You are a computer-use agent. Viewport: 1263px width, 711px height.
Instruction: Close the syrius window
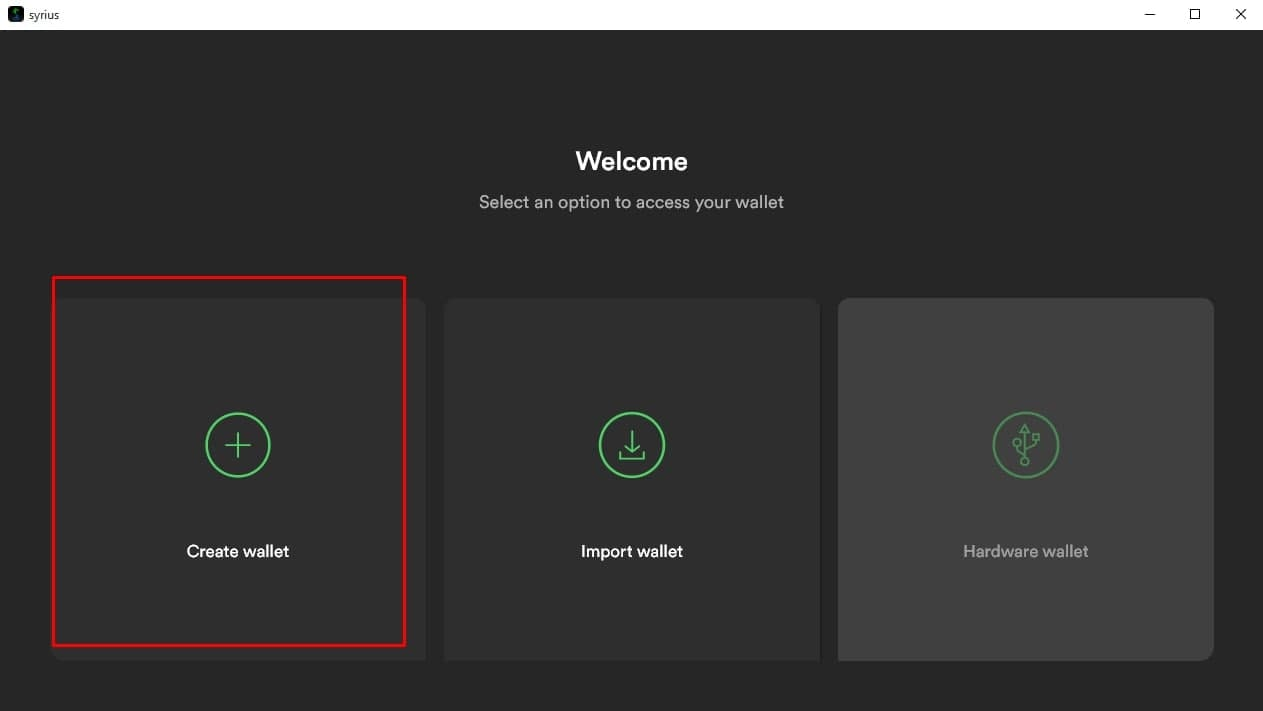coord(1240,14)
